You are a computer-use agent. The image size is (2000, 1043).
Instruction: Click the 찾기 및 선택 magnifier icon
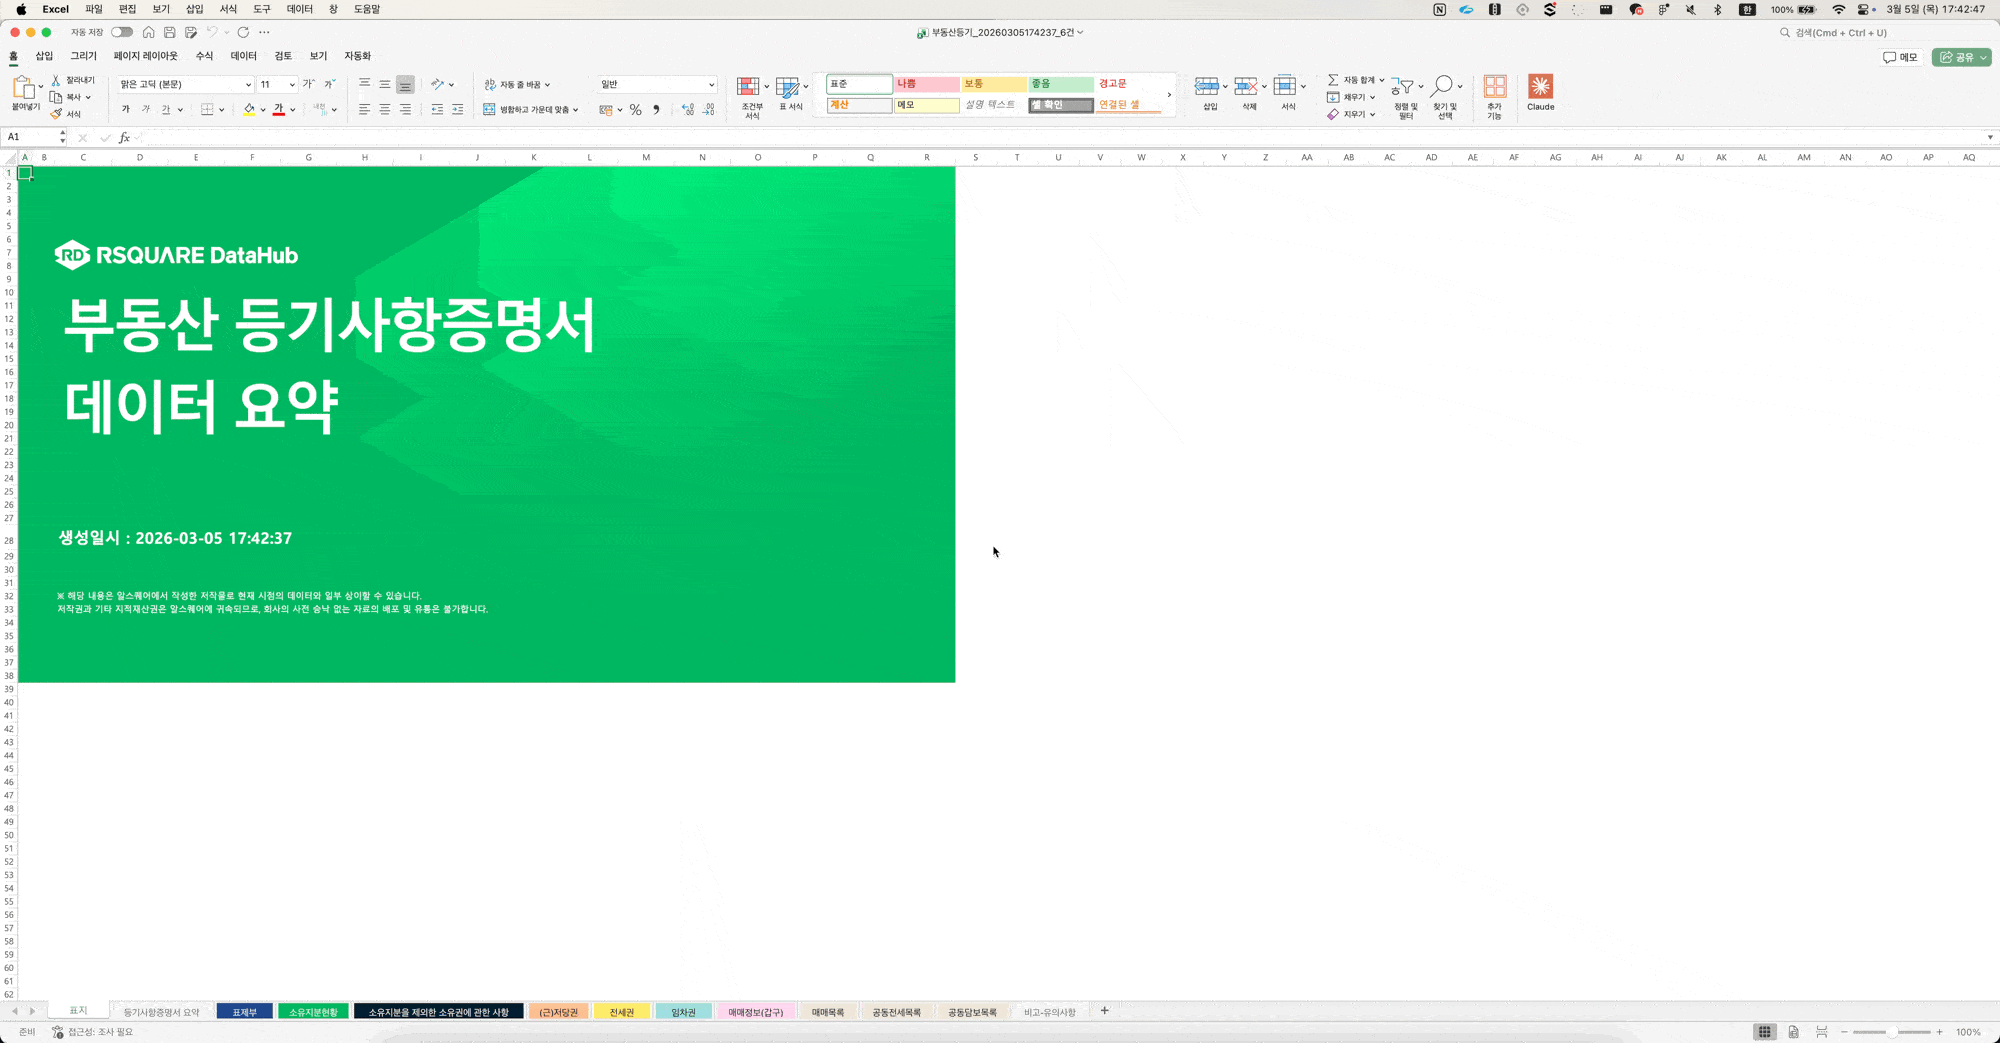pos(1442,87)
